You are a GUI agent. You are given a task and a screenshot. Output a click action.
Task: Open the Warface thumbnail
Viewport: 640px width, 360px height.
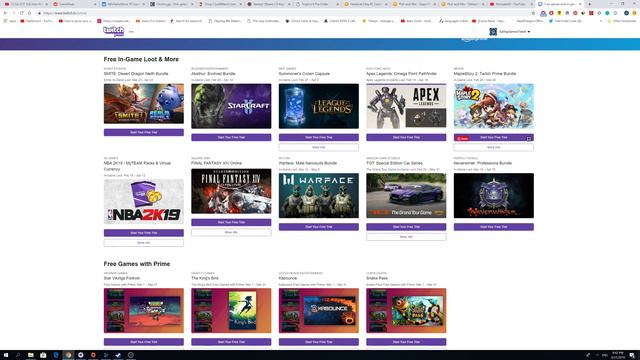(x=319, y=196)
